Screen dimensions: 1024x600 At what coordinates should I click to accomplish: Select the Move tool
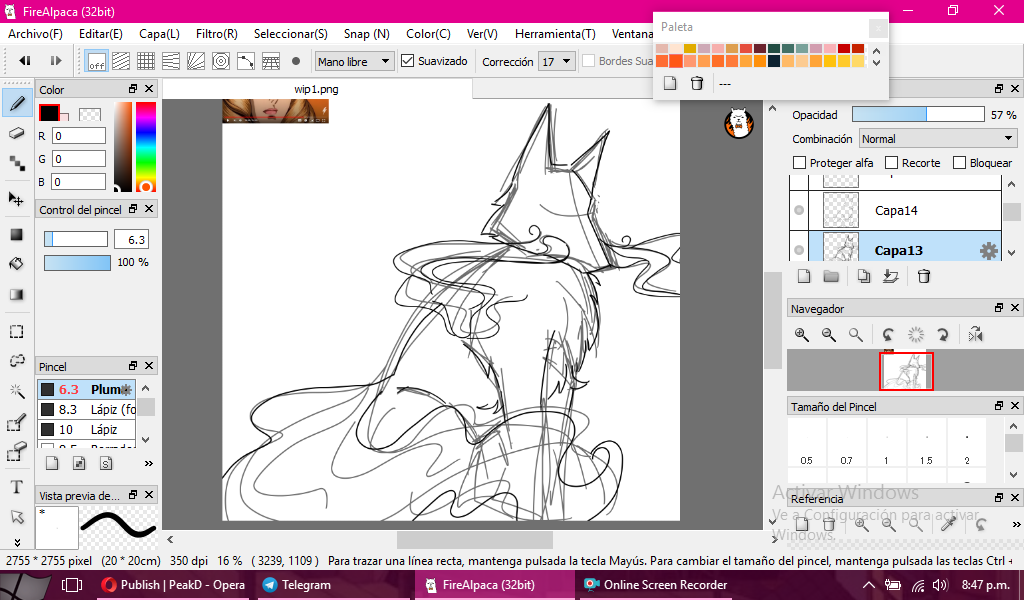[17, 198]
